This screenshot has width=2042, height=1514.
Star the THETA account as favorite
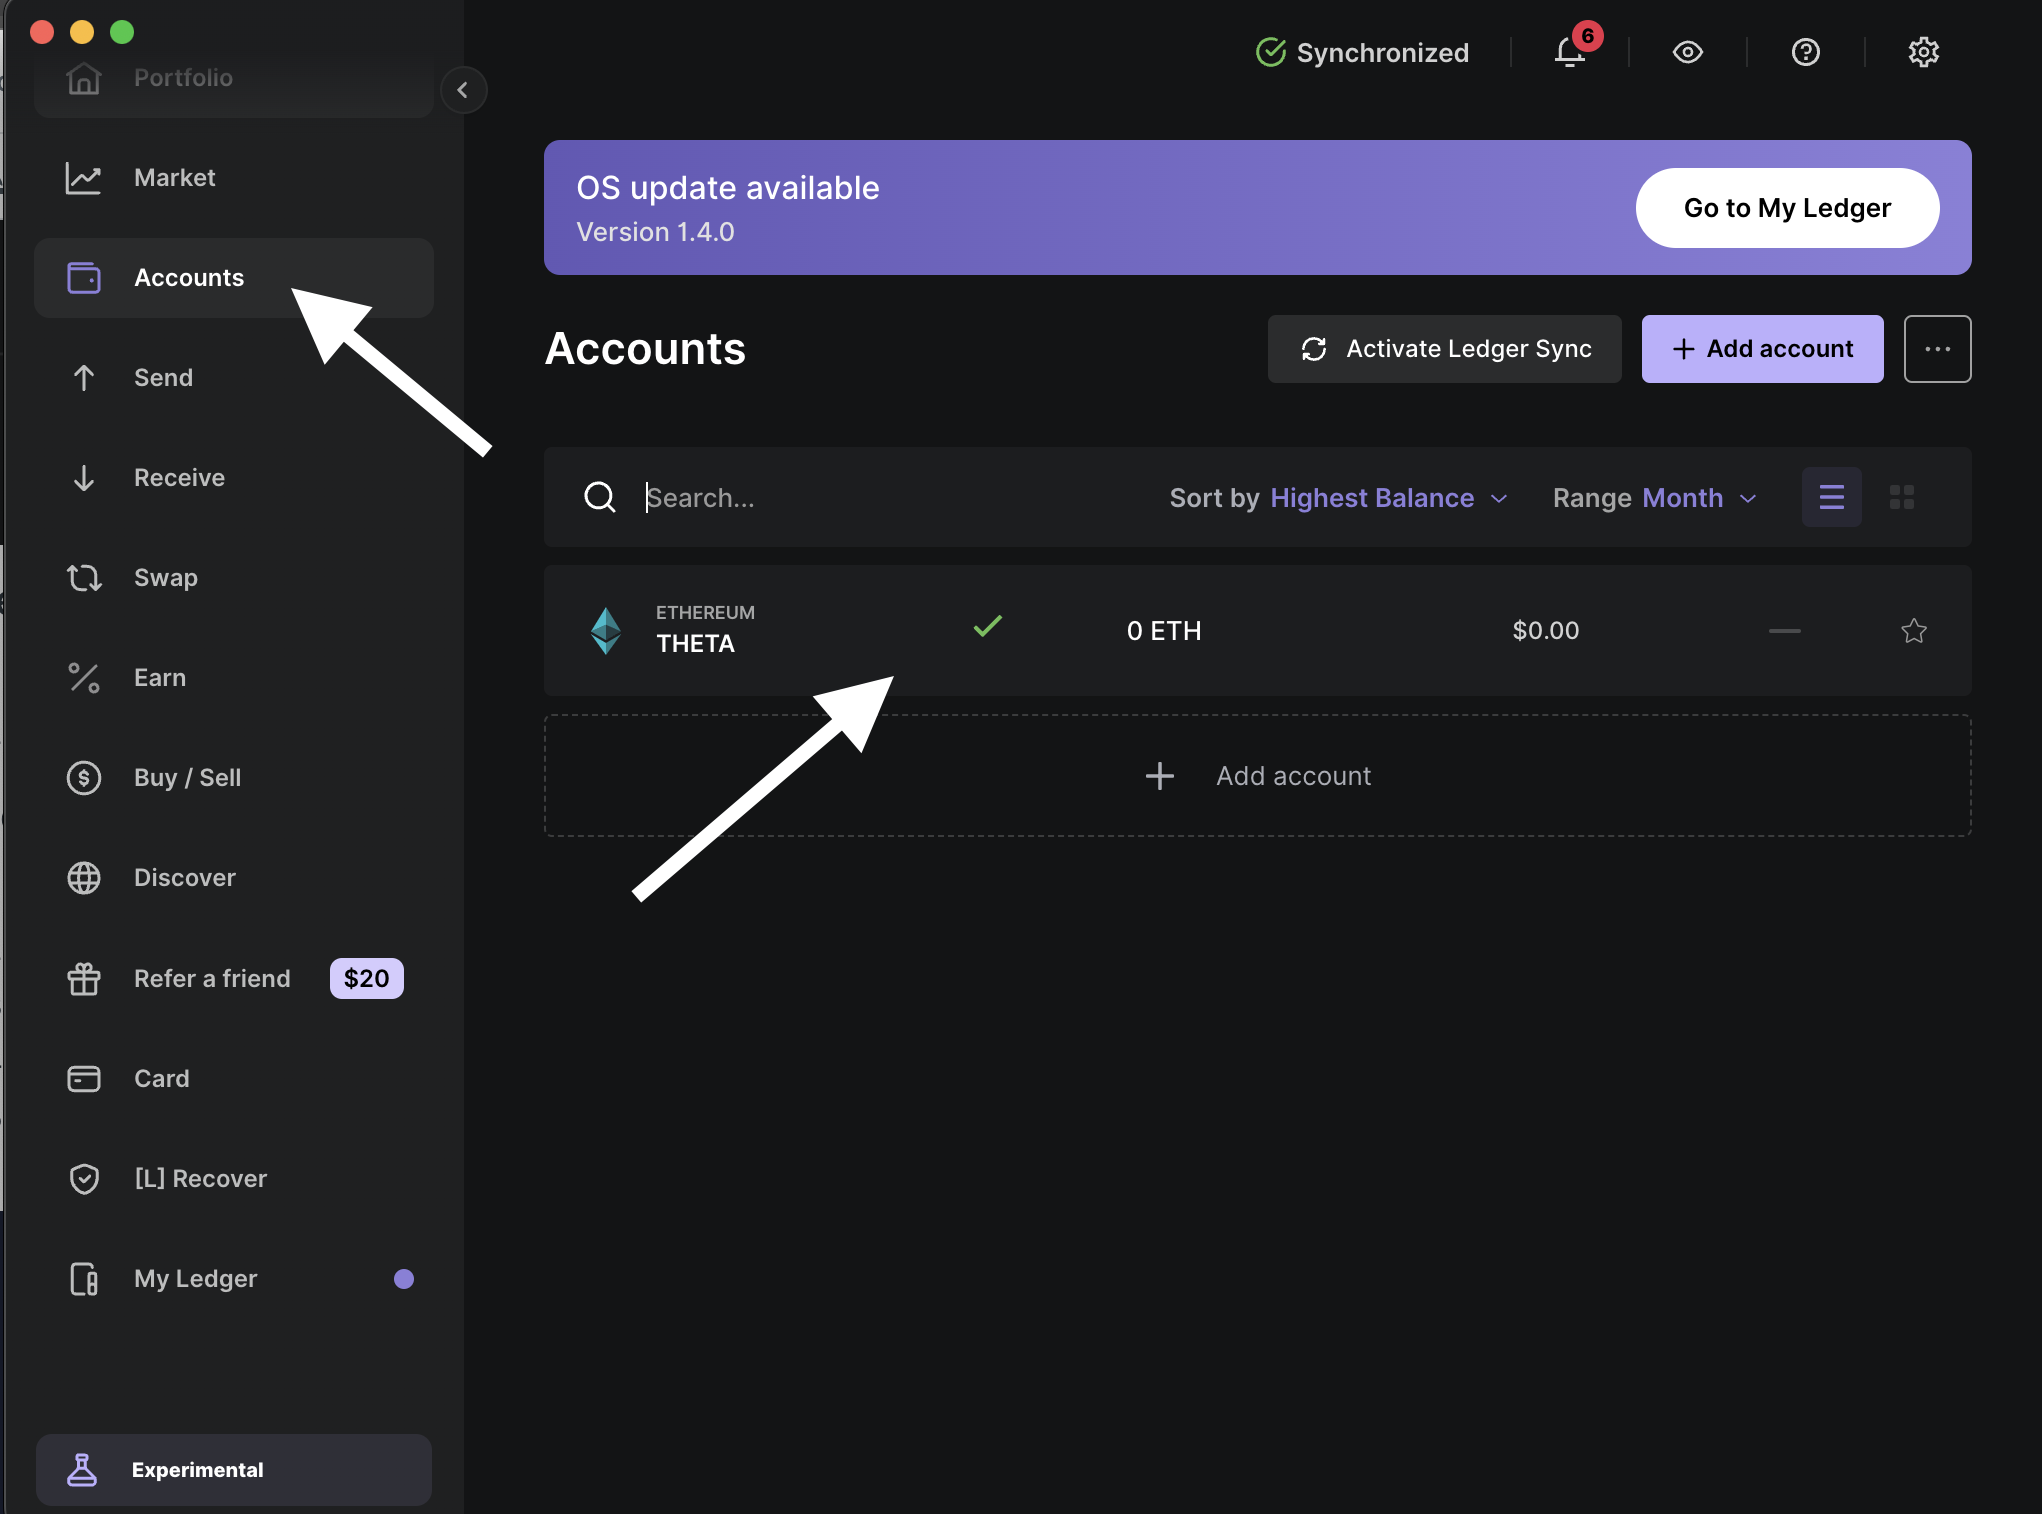[1913, 631]
